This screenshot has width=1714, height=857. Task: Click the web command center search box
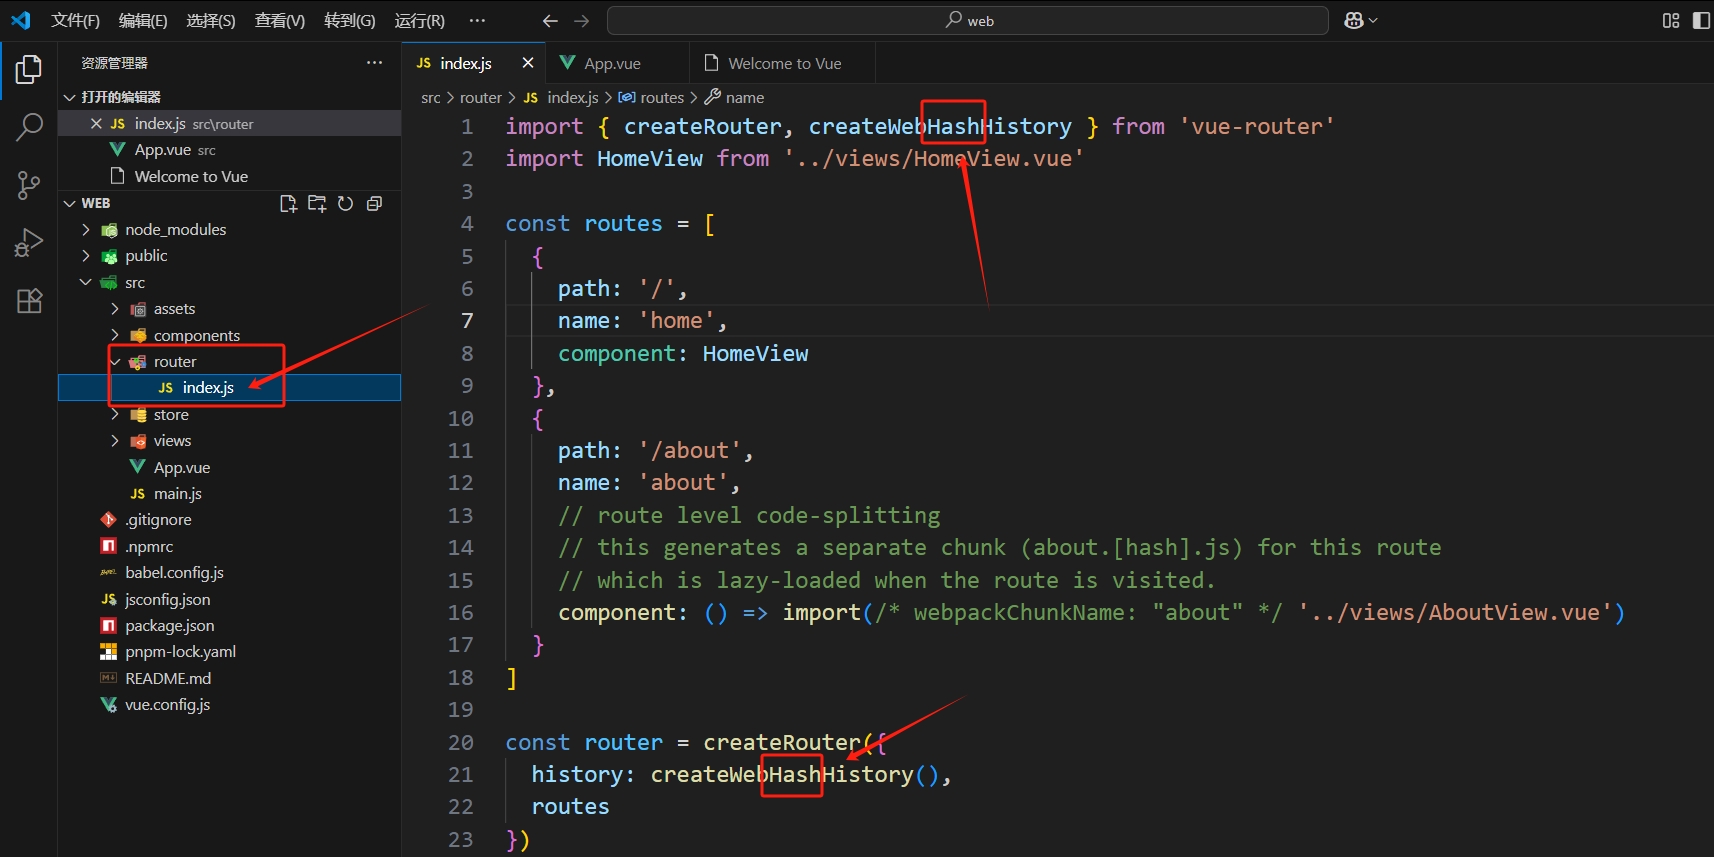point(967,21)
